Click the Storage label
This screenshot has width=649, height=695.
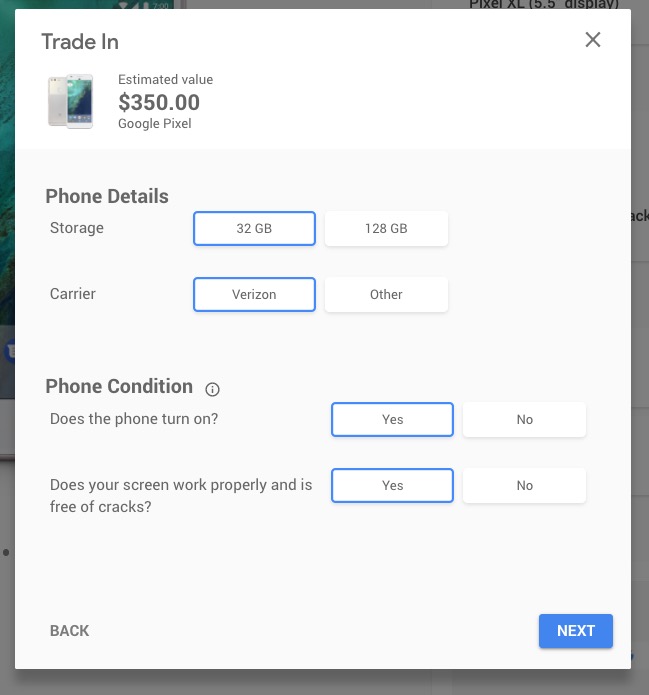pyautogui.click(x=77, y=228)
